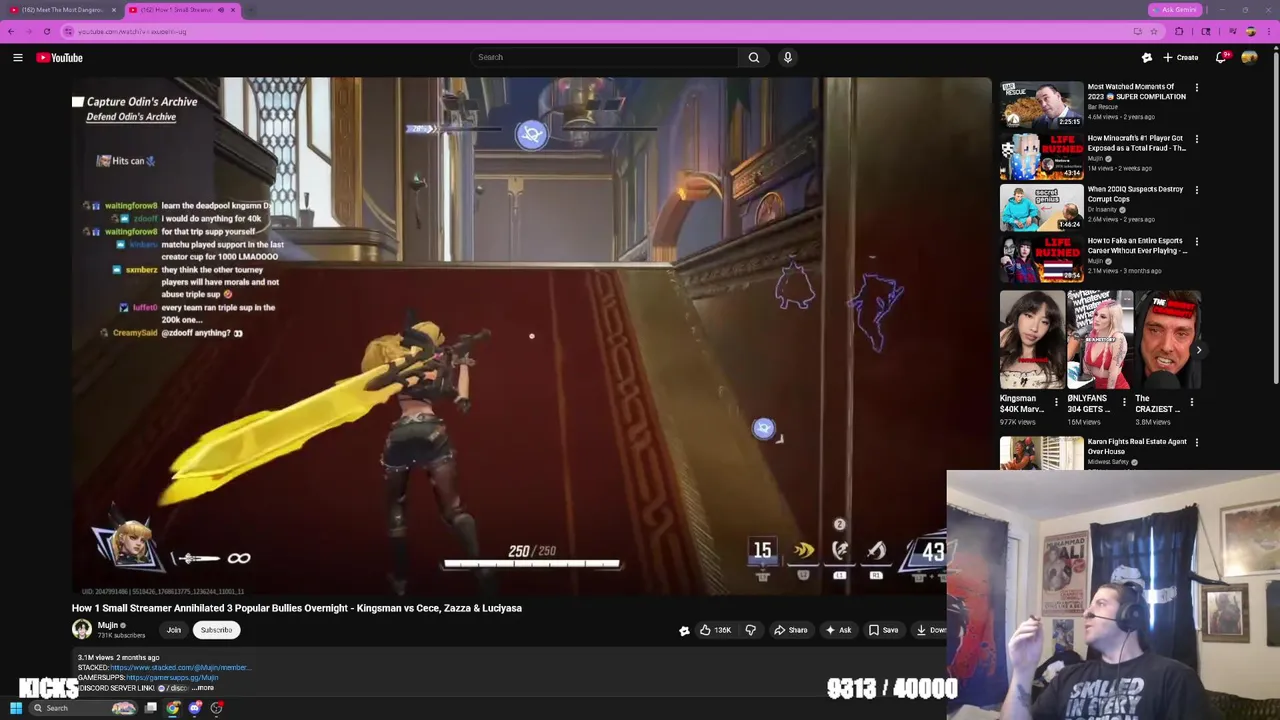Open options for 'Karen Fights Real Estate Agent'
Screen dimensions: 1280x720
pyautogui.click(x=1197, y=442)
